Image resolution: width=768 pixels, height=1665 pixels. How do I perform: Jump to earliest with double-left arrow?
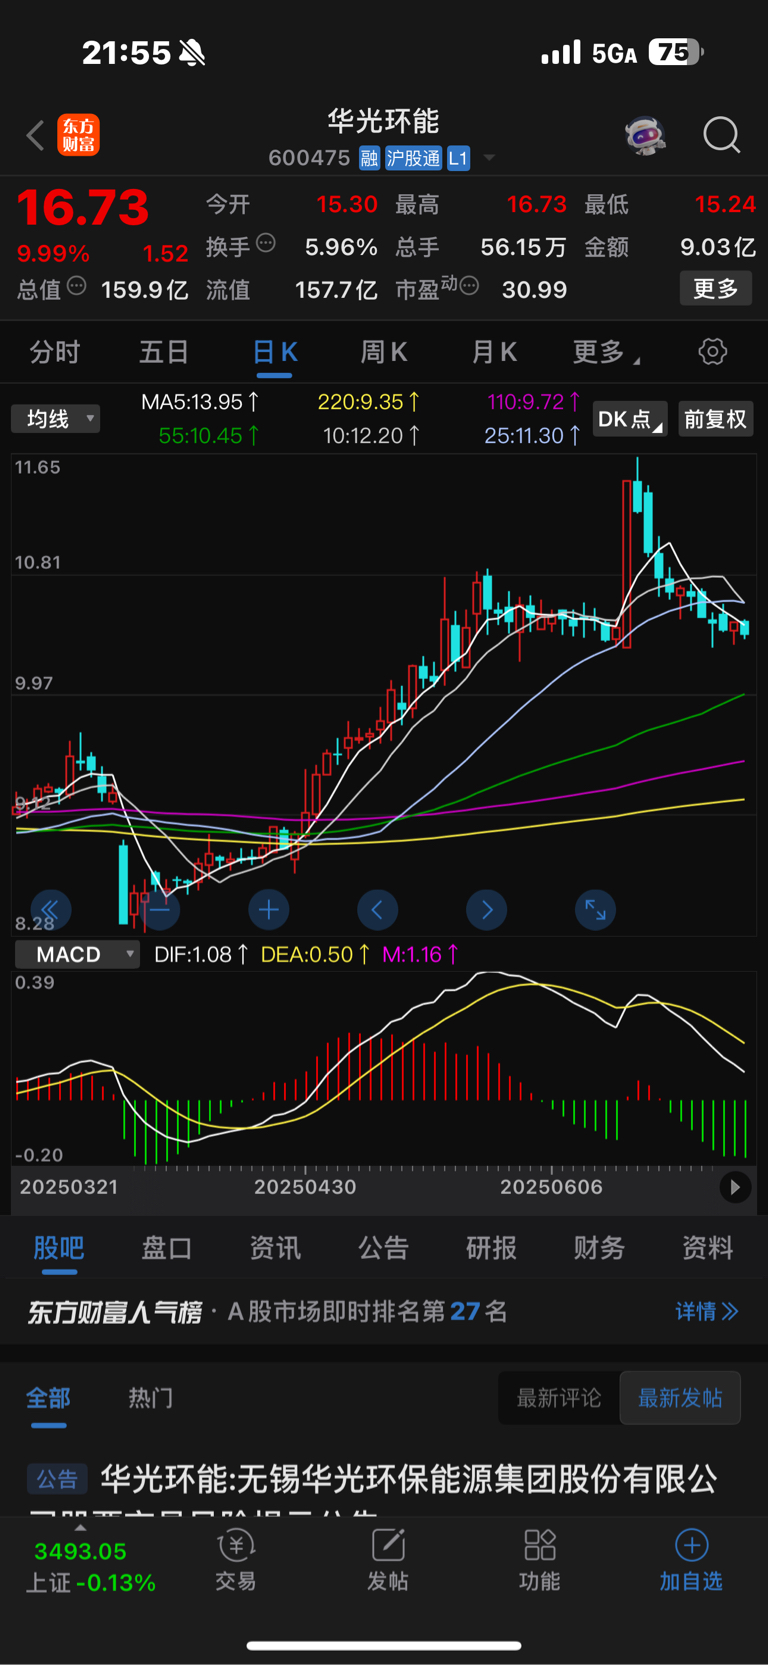coord(50,909)
